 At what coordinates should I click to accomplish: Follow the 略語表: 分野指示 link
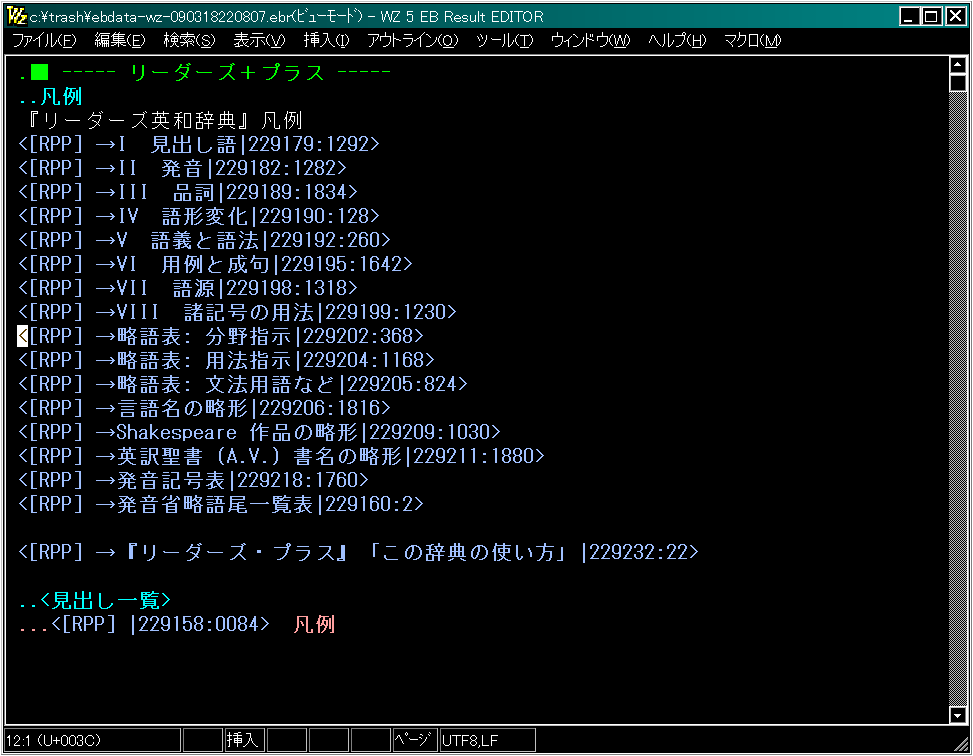click(x=220, y=336)
